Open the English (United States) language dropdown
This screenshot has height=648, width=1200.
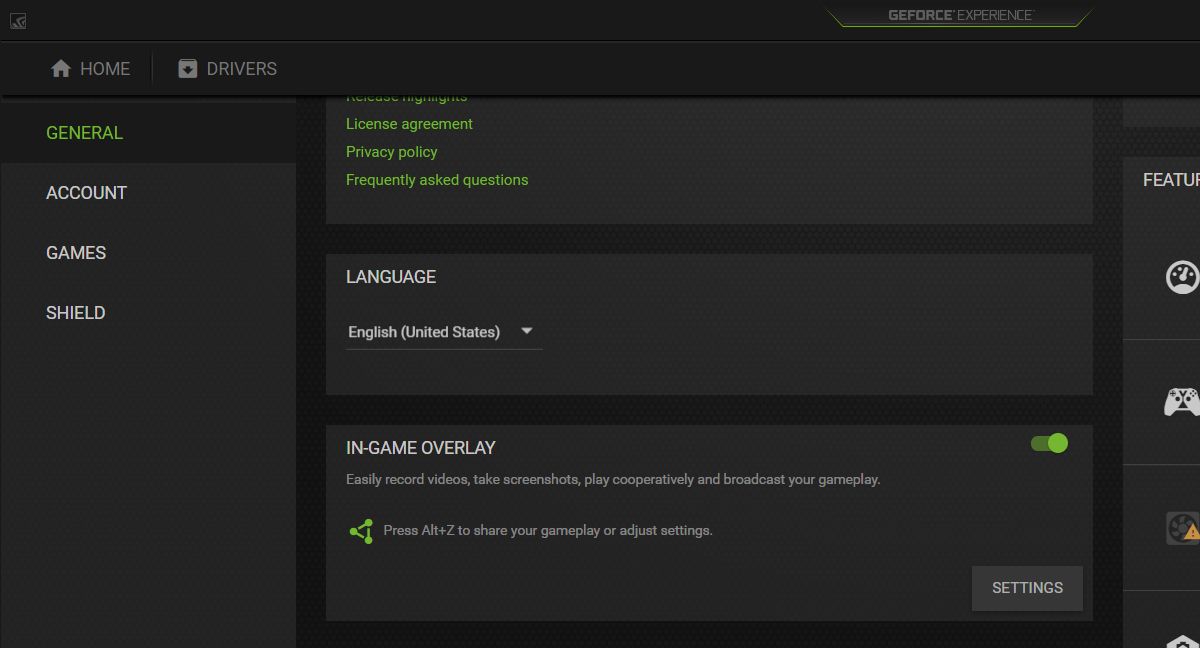click(x=443, y=332)
